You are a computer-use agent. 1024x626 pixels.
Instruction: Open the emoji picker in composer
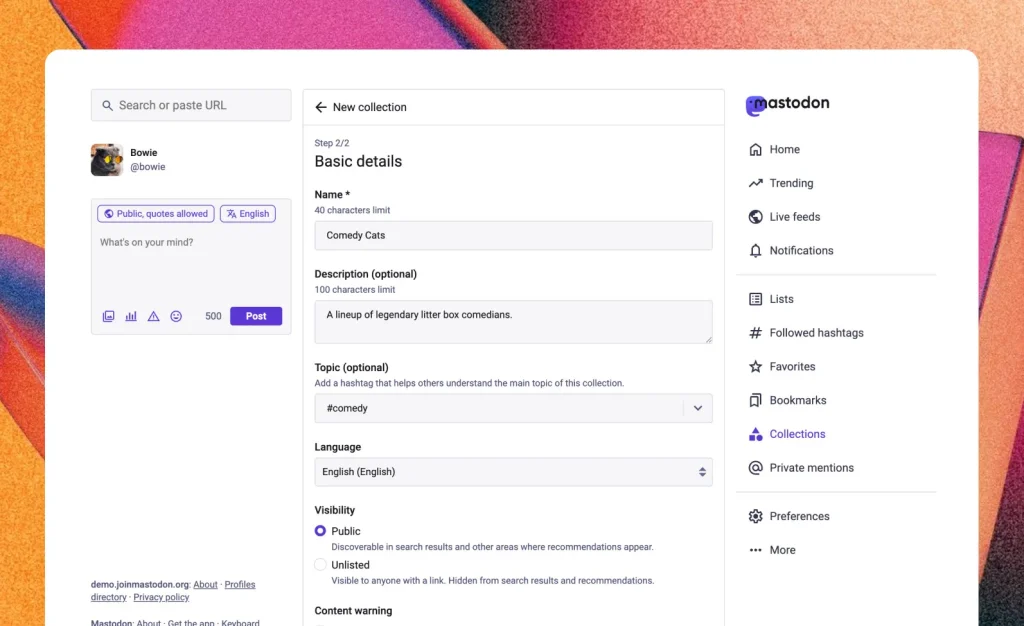pyautogui.click(x=176, y=316)
